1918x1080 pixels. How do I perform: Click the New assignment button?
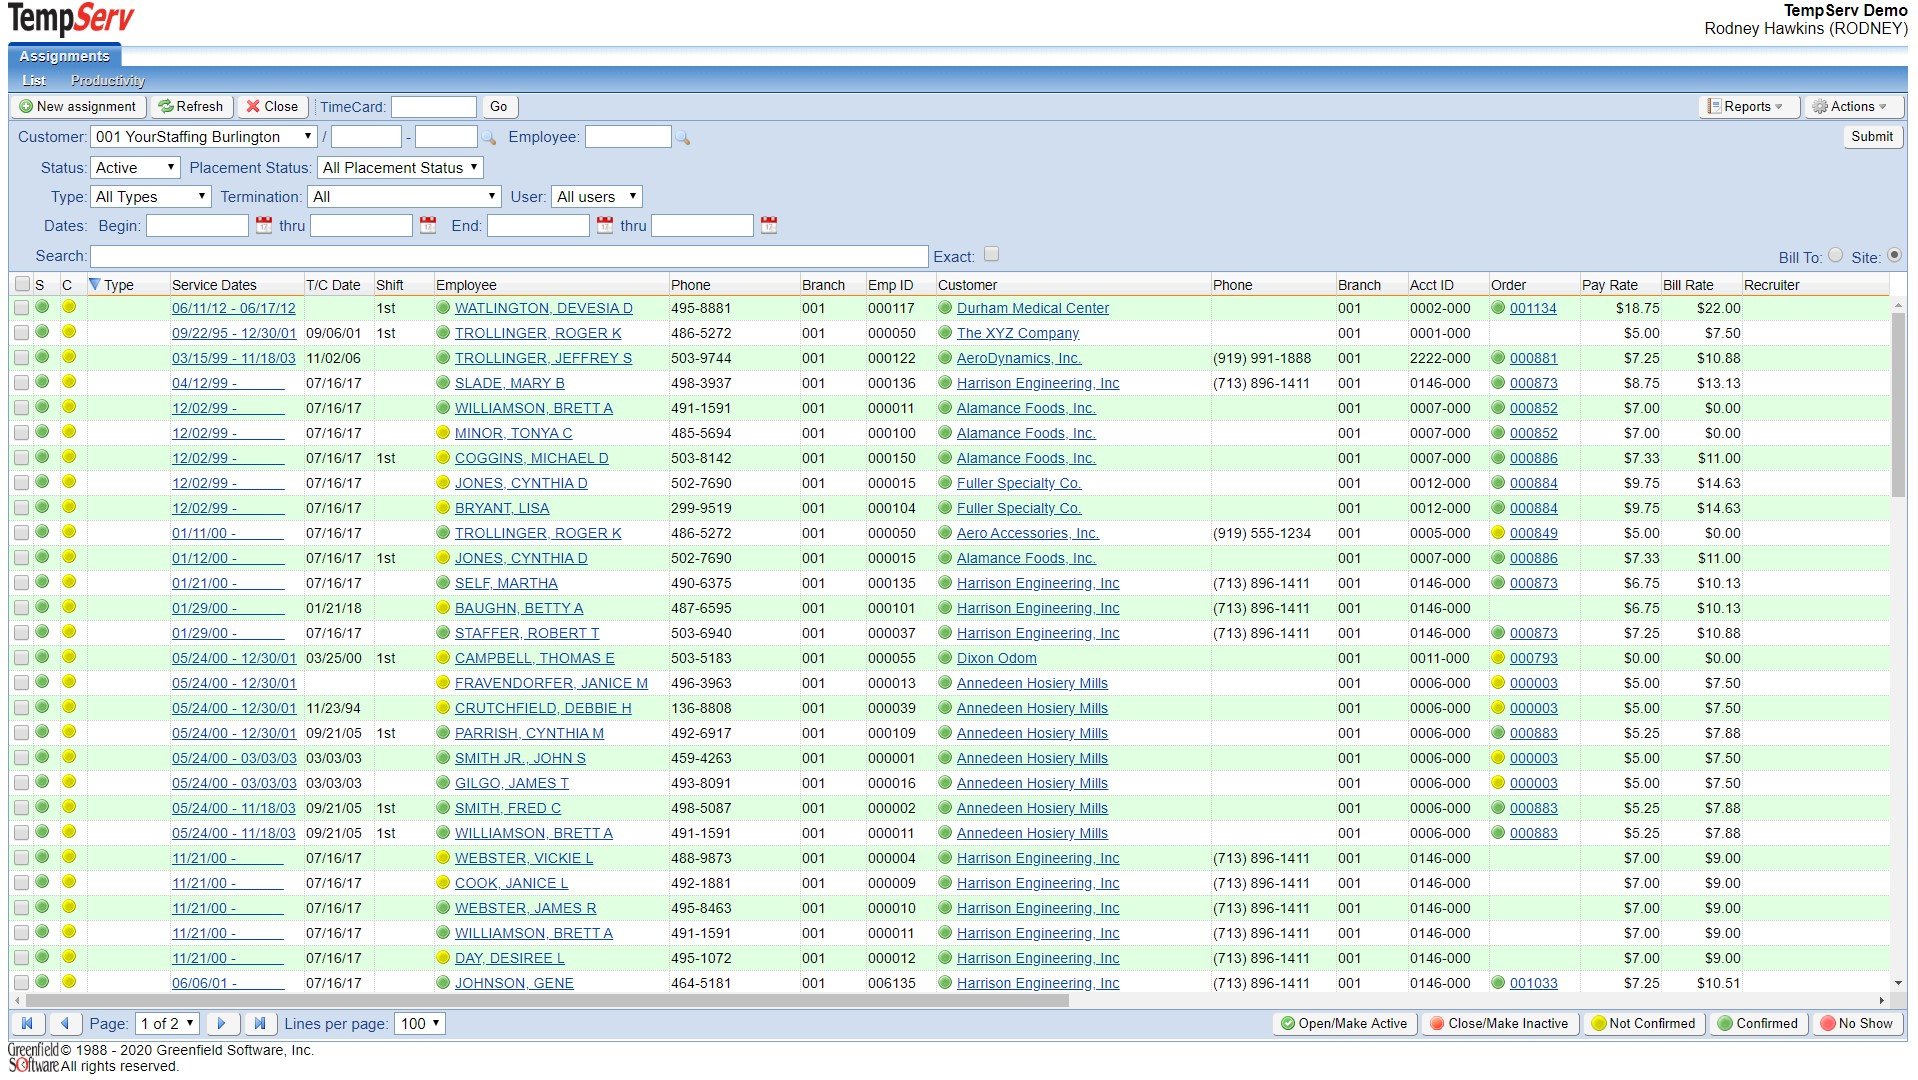(x=78, y=107)
